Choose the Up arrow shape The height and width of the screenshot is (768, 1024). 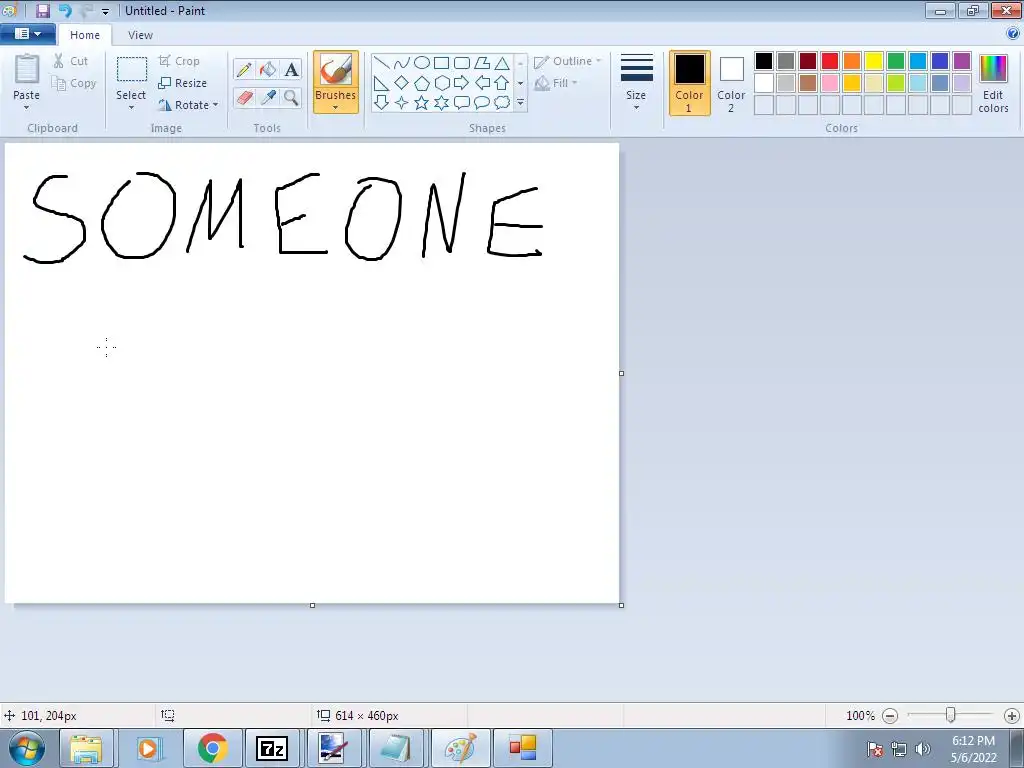502,83
